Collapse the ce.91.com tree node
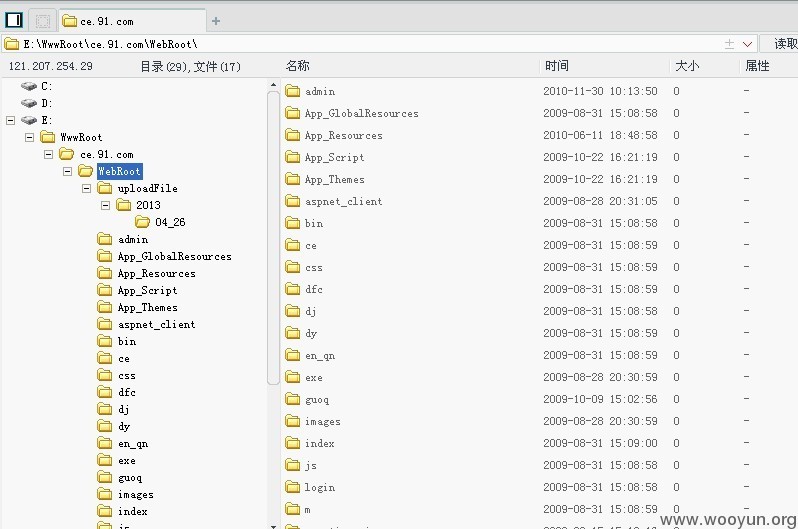 48,154
